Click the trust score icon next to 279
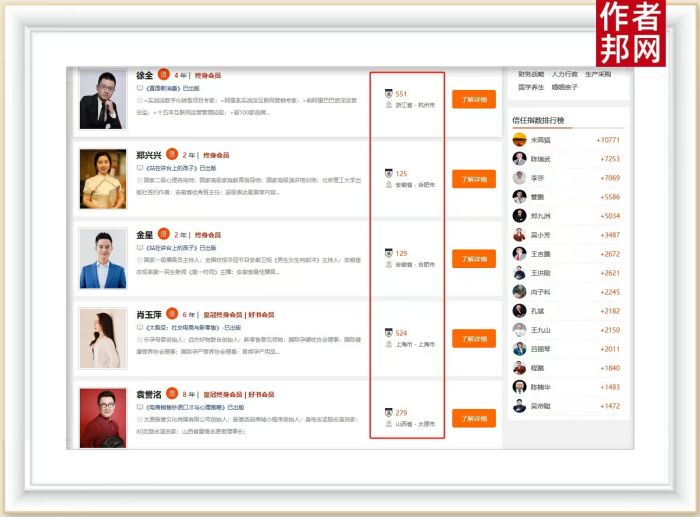The width and height of the screenshot is (700, 517). point(388,412)
